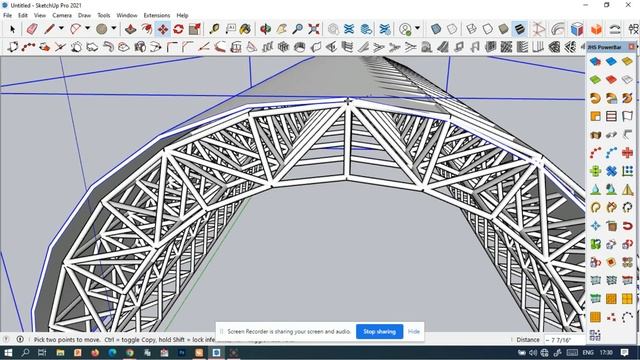Open the Windows Start menu
Screen dimensions: 640x360
[x=8, y=353]
